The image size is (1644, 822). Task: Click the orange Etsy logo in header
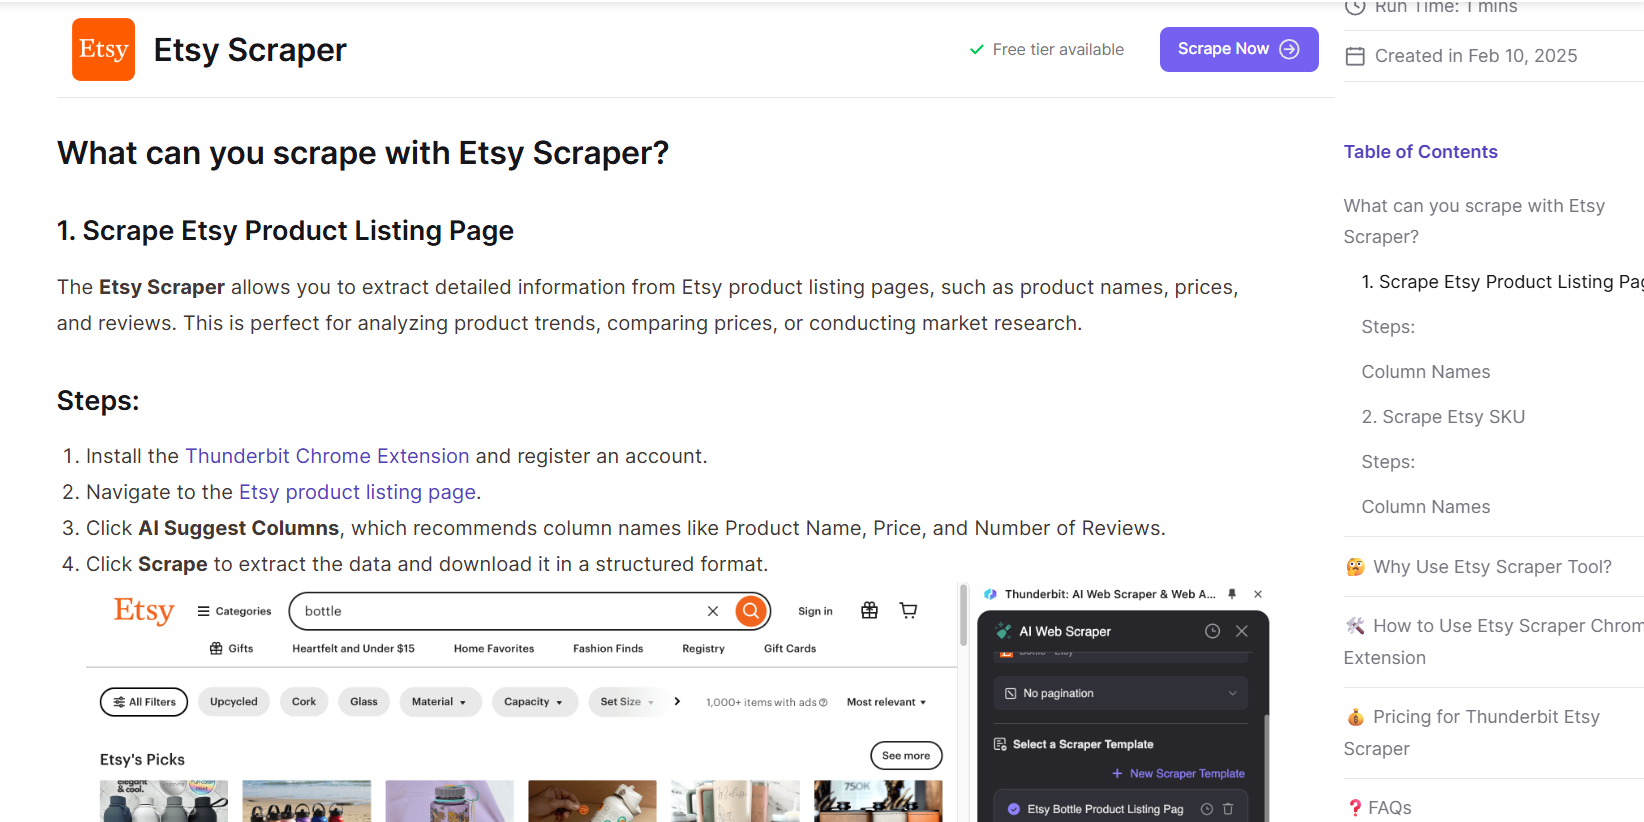[x=103, y=49]
